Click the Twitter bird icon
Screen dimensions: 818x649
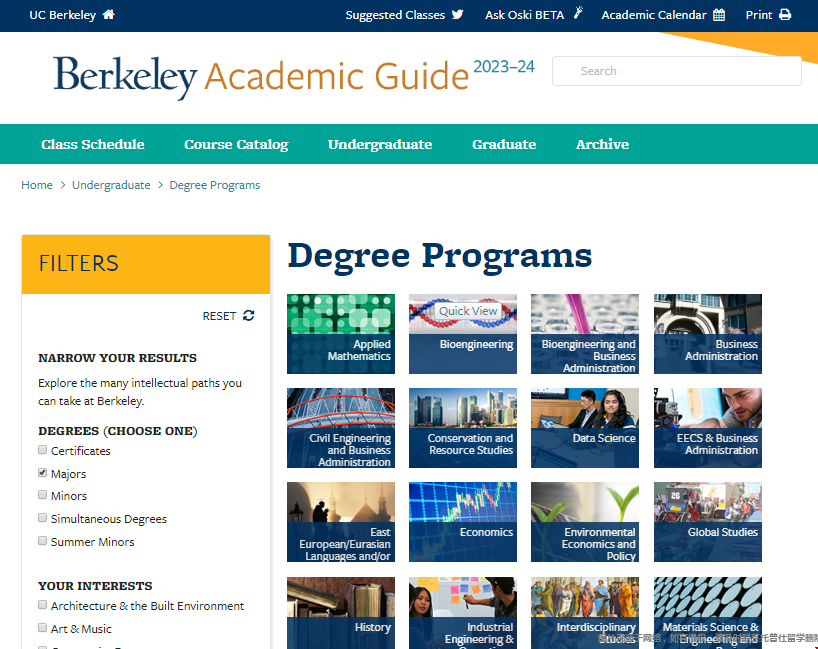pyautogui.click(x=458, y=15)
